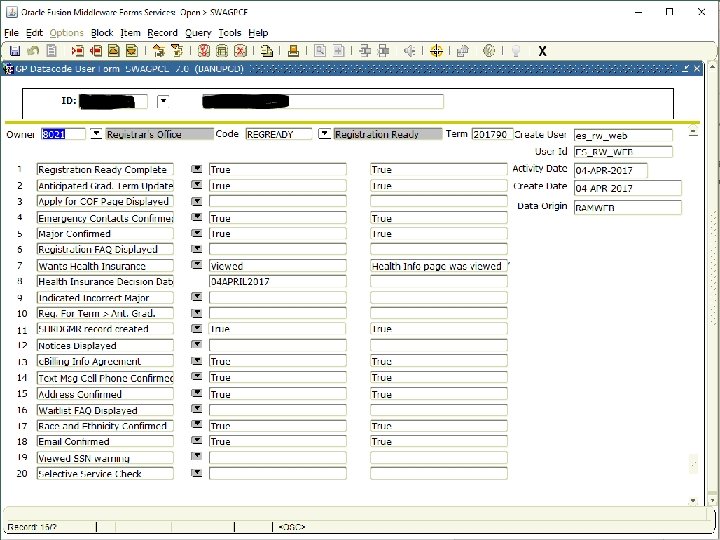Open dropdown for Registration Ready Complete row

[x=197, y=169]
